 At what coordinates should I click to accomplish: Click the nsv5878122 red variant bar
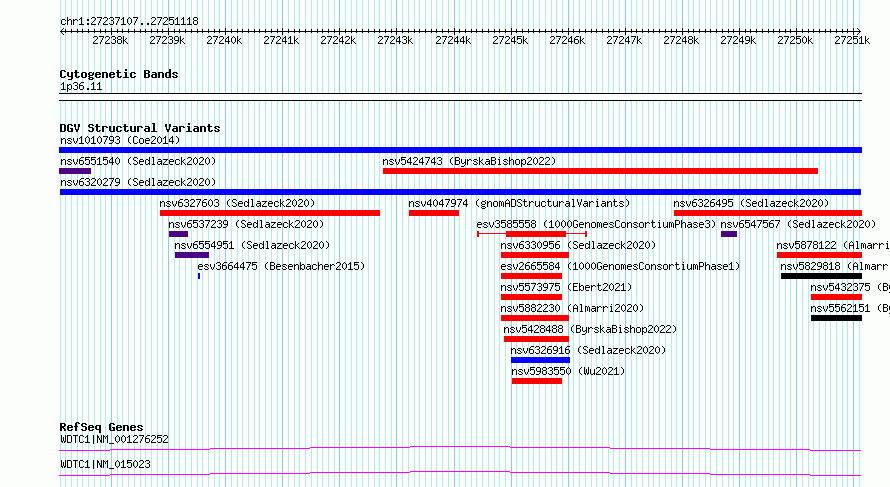tap(820, 255)
